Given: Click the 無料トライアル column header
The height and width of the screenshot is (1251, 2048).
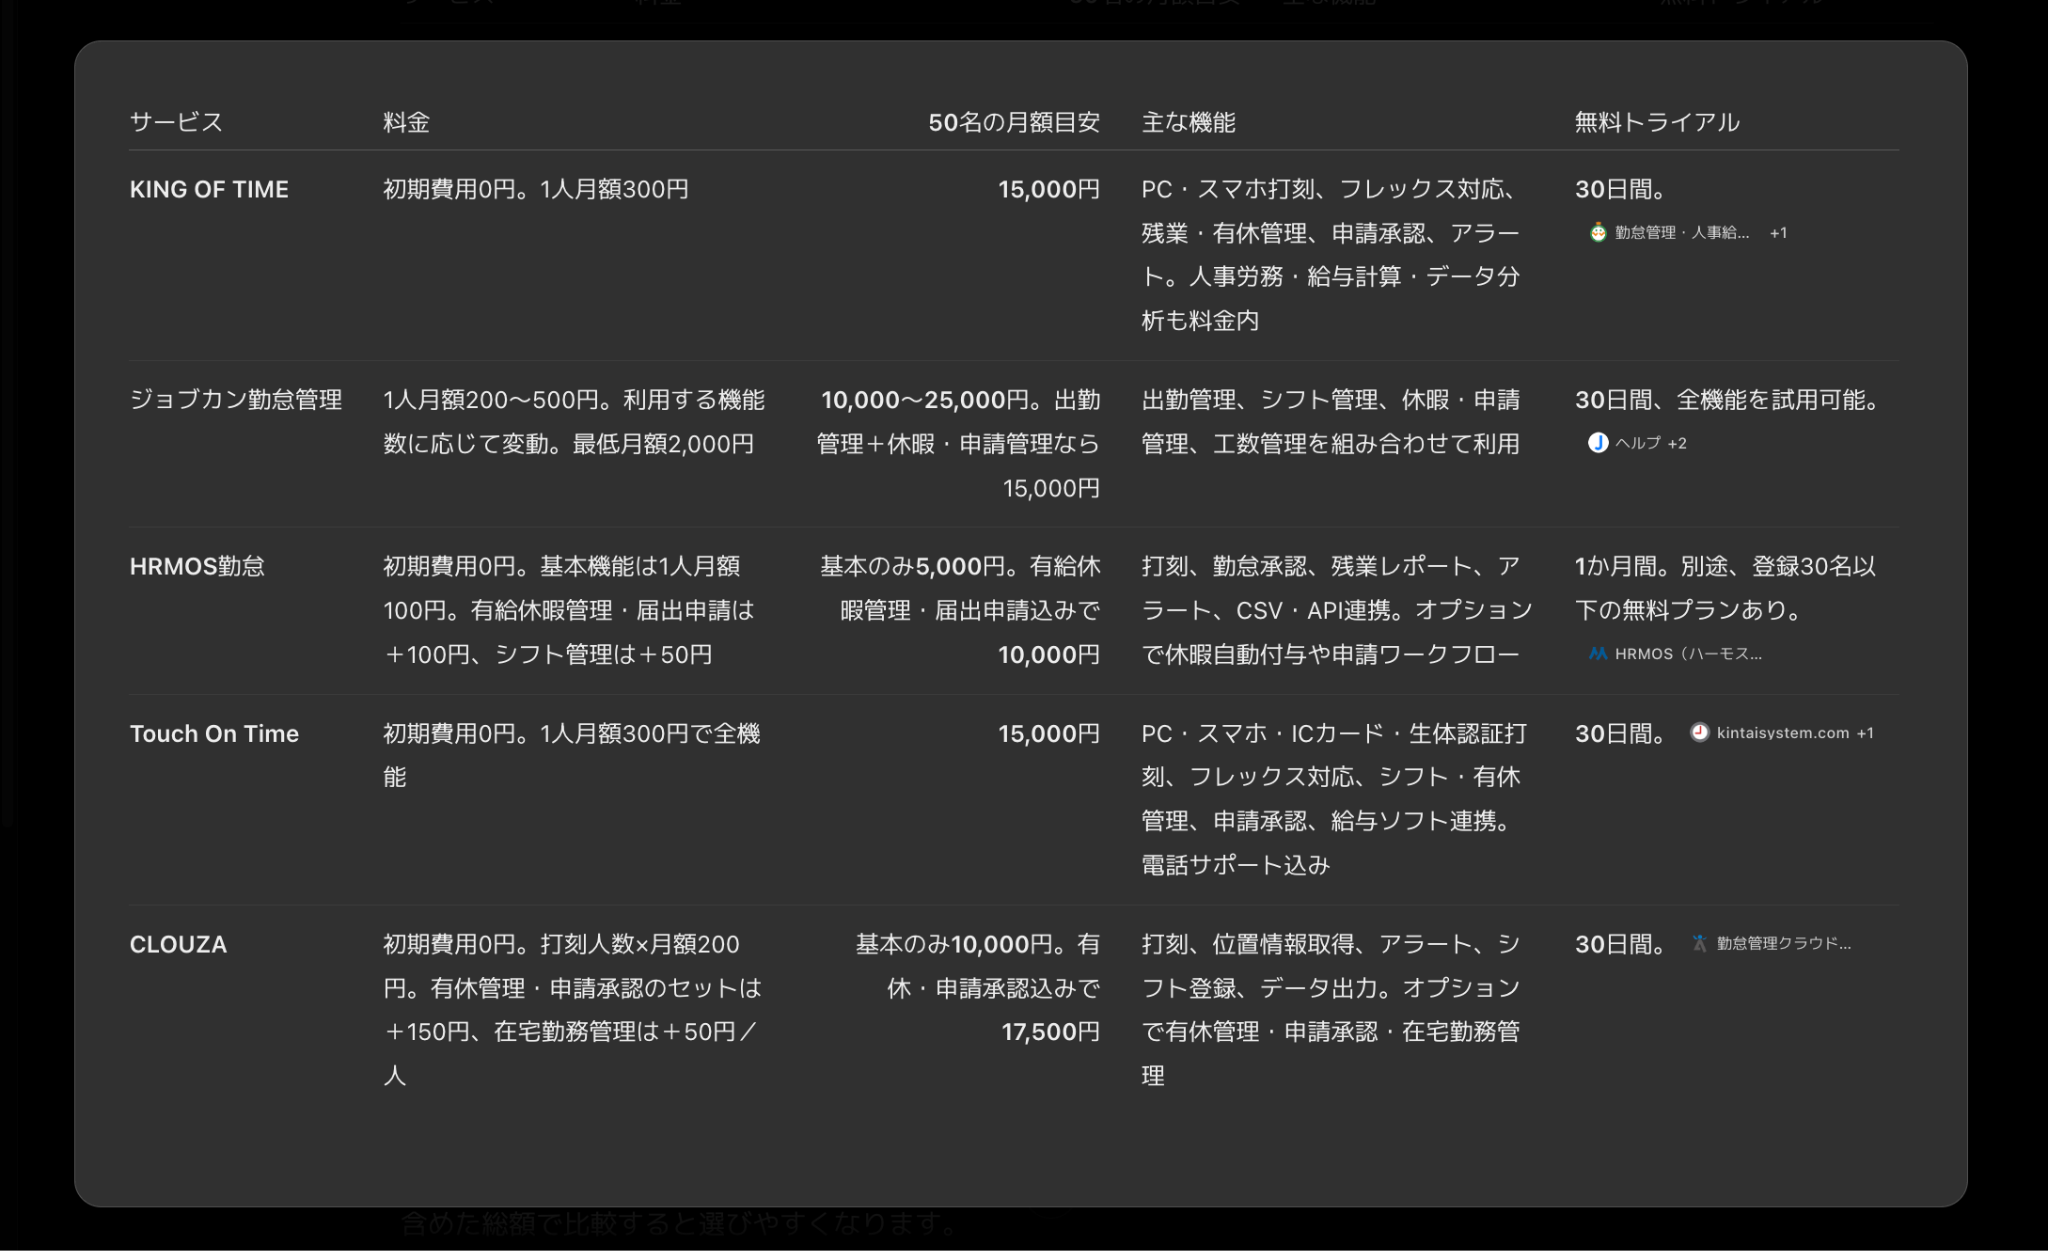Looking at the screenshot, I should pos(1657,122).
